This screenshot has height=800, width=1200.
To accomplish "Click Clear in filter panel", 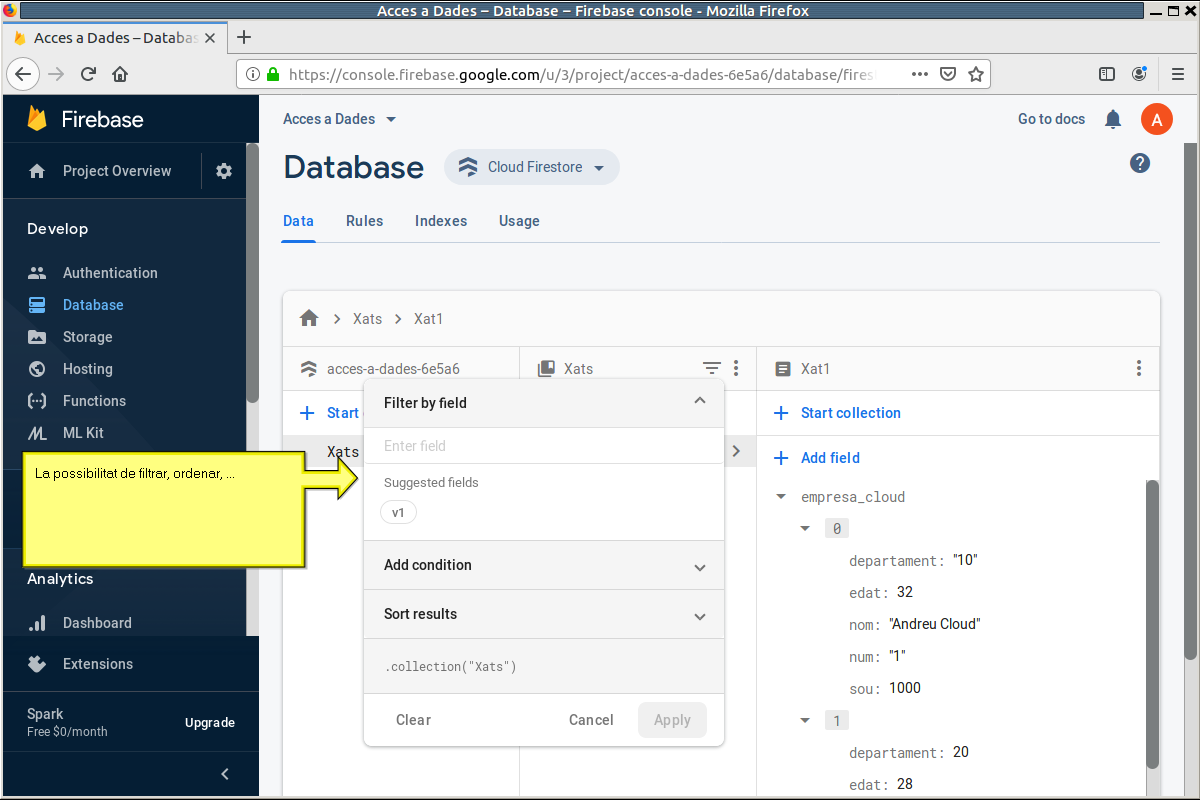I will click(413, 720).
